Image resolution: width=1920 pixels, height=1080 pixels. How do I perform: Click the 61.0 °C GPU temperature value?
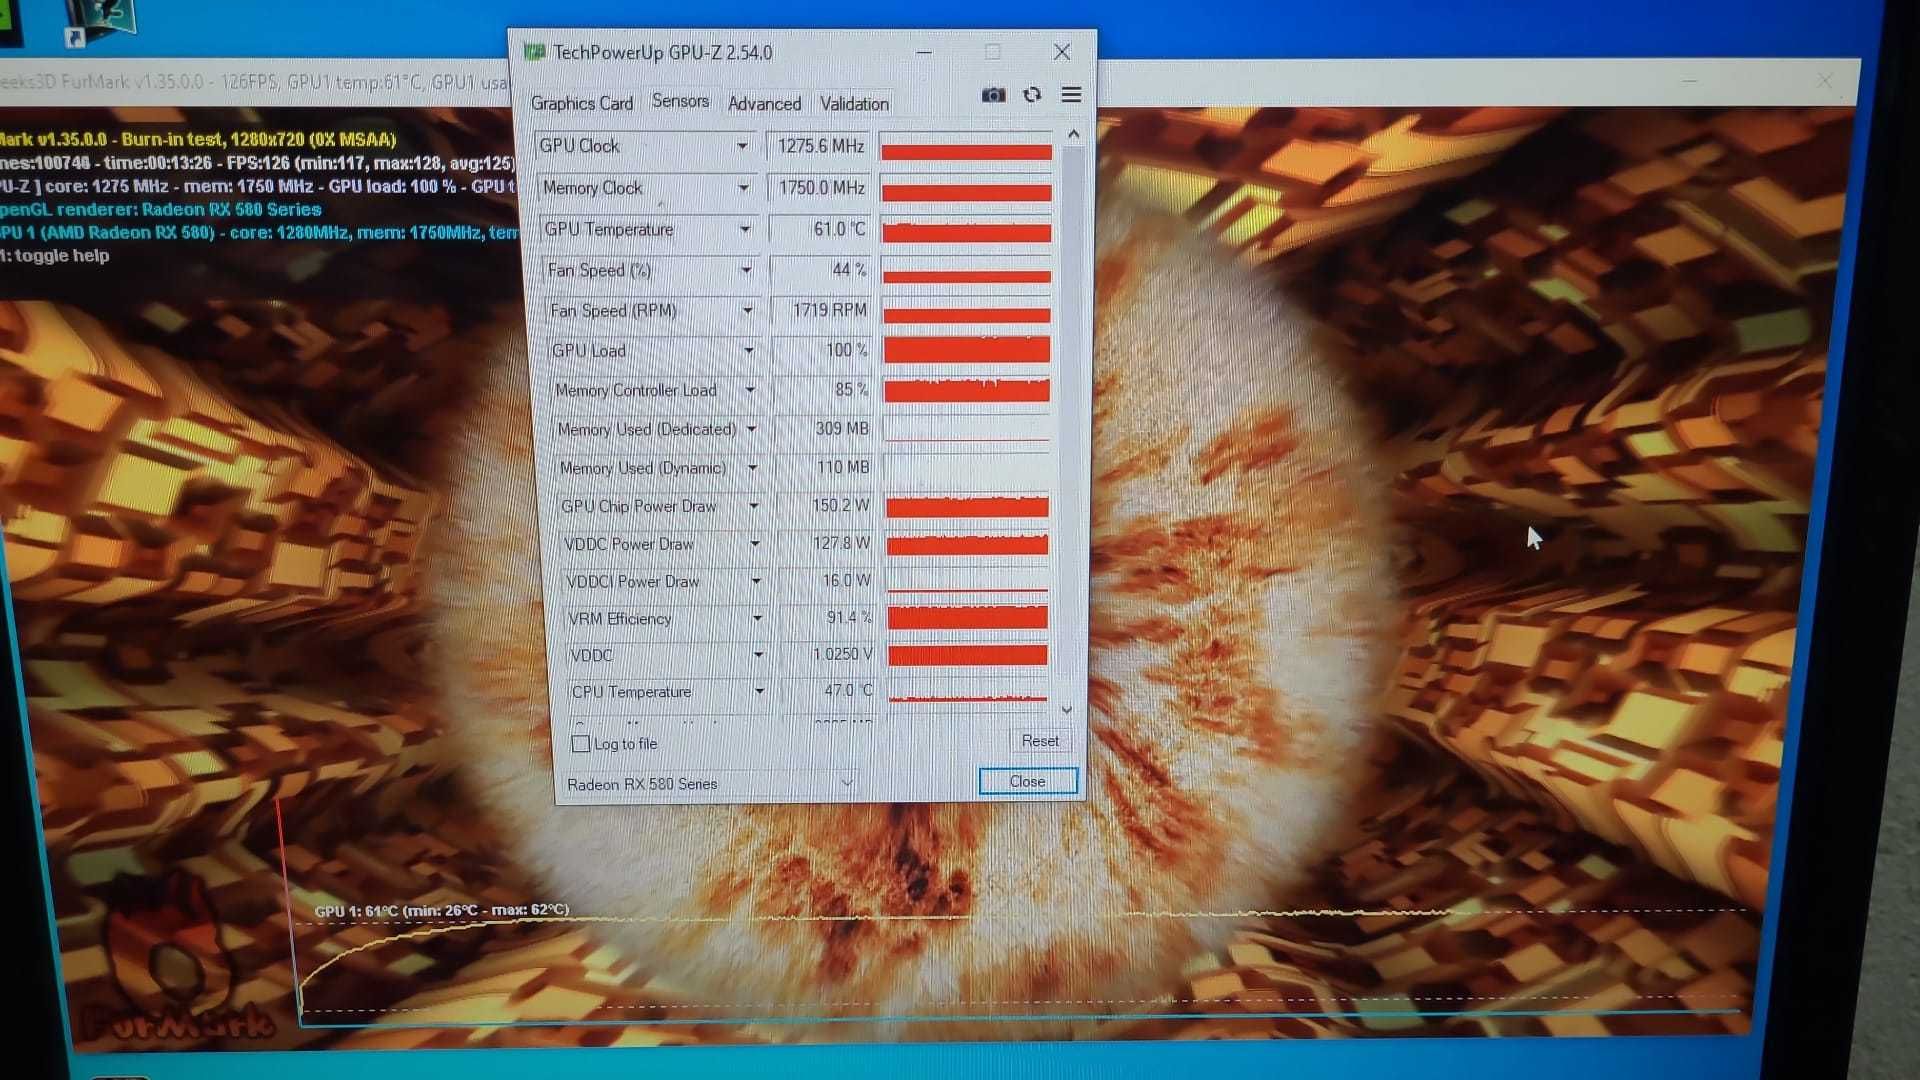838,229
